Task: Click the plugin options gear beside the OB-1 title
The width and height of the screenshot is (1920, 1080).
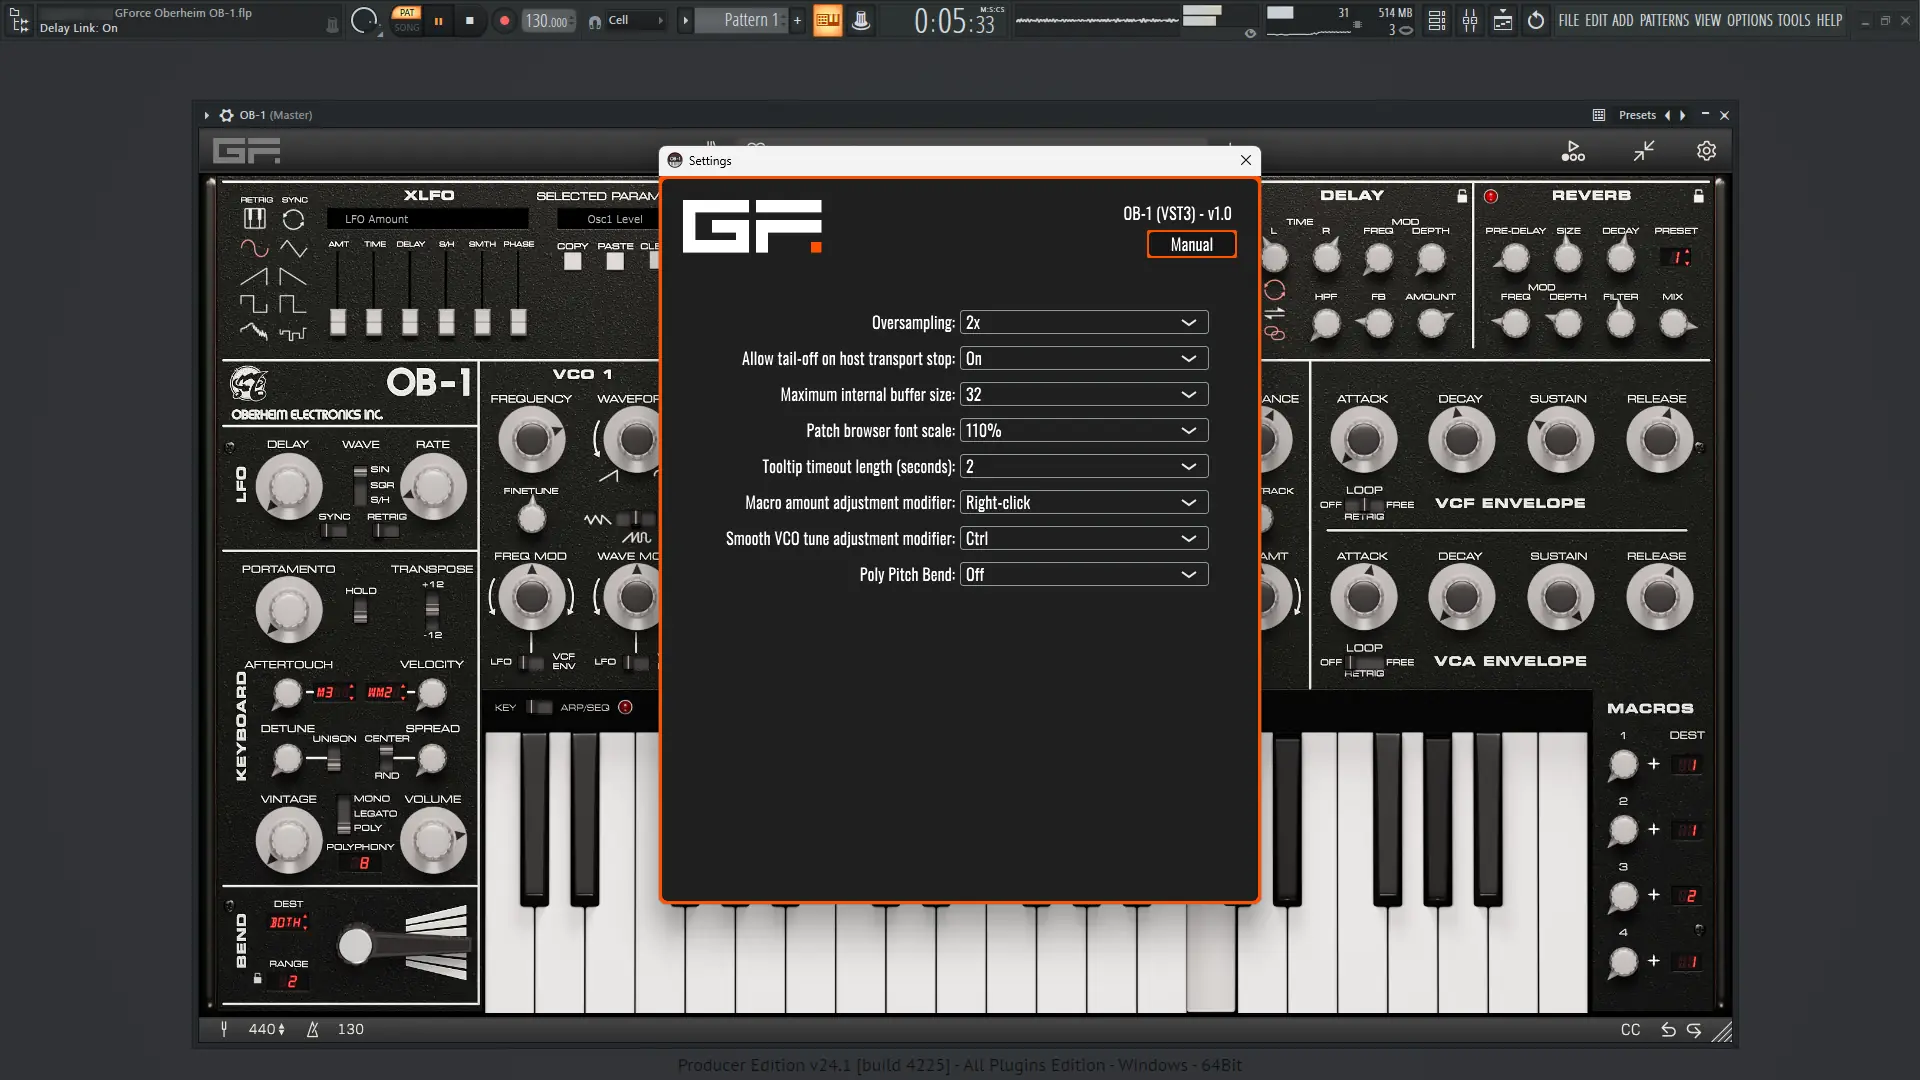Action: pos(228,115)
